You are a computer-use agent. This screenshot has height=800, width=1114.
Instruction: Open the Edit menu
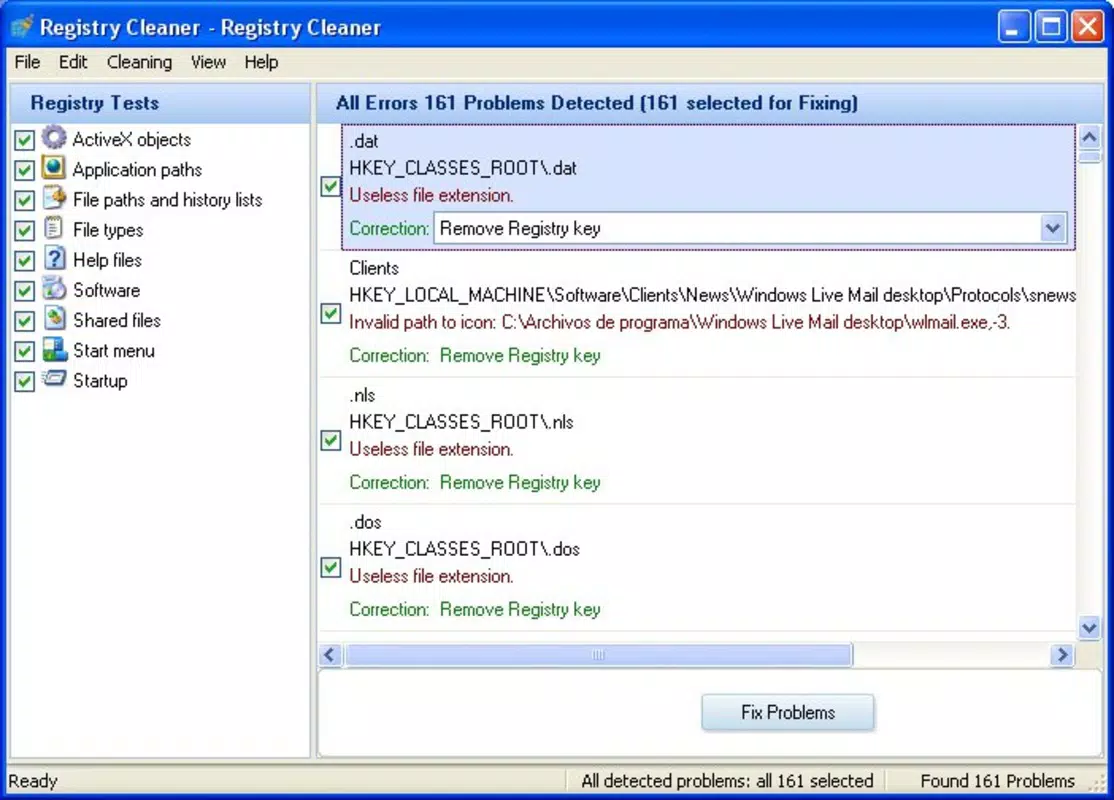click(73, 63)
